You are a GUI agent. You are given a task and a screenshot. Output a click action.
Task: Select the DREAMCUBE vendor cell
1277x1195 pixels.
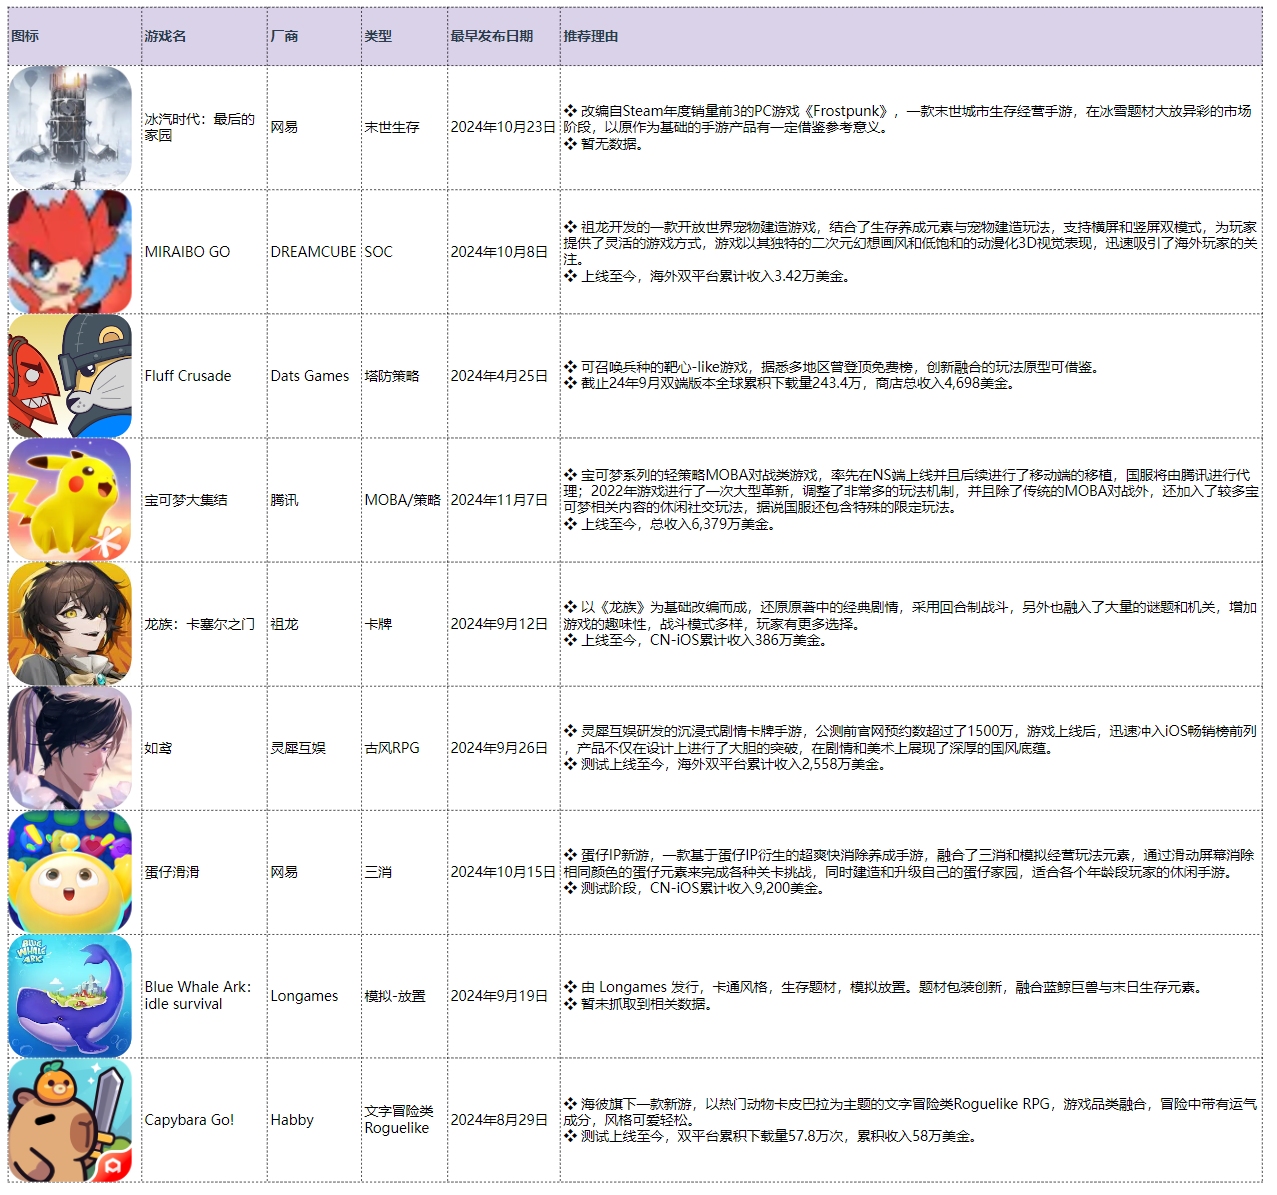click(x=313, y=252)
